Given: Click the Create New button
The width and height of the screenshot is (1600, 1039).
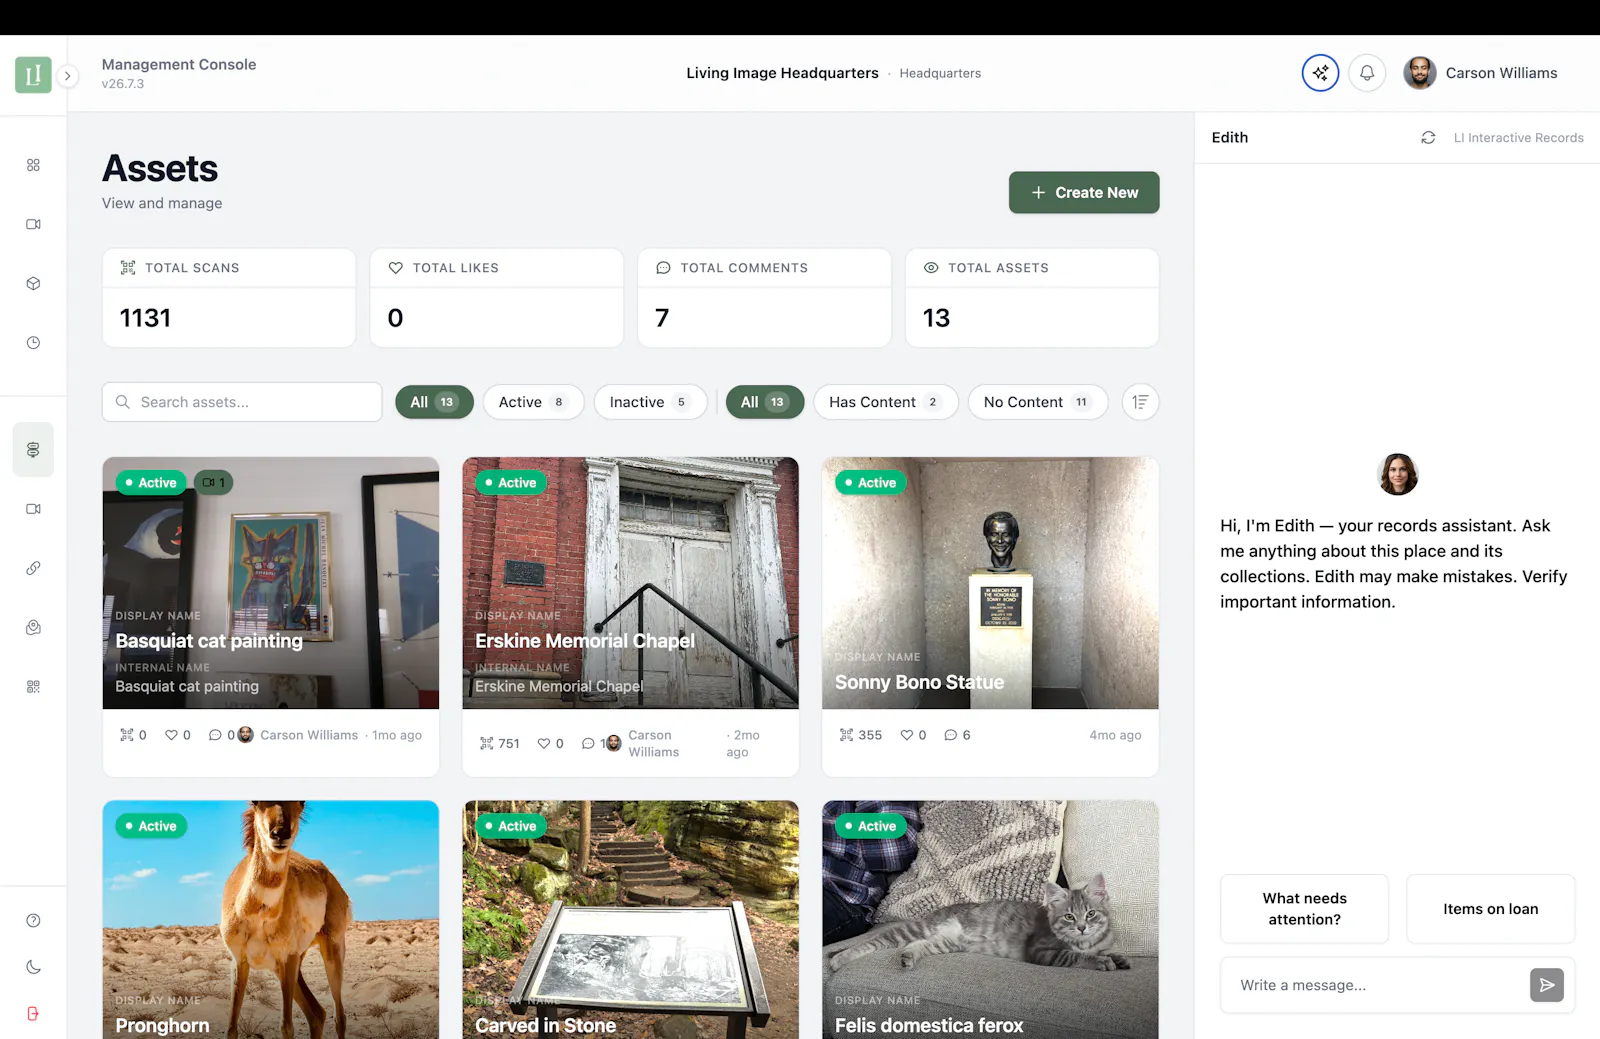Looking at the screenshot, I should (1084, 192).
